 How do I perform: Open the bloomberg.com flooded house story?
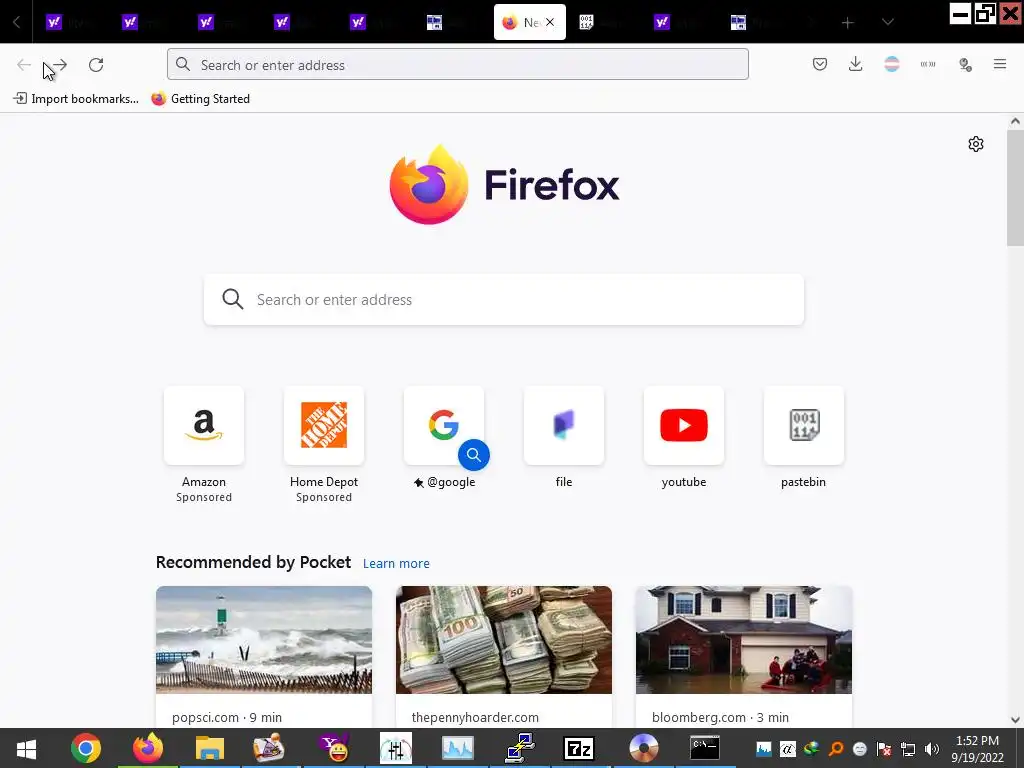[744, 656]
